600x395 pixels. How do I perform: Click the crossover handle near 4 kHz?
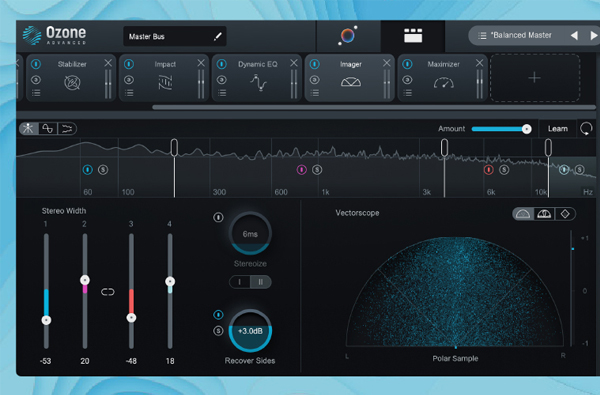(444, 148)
